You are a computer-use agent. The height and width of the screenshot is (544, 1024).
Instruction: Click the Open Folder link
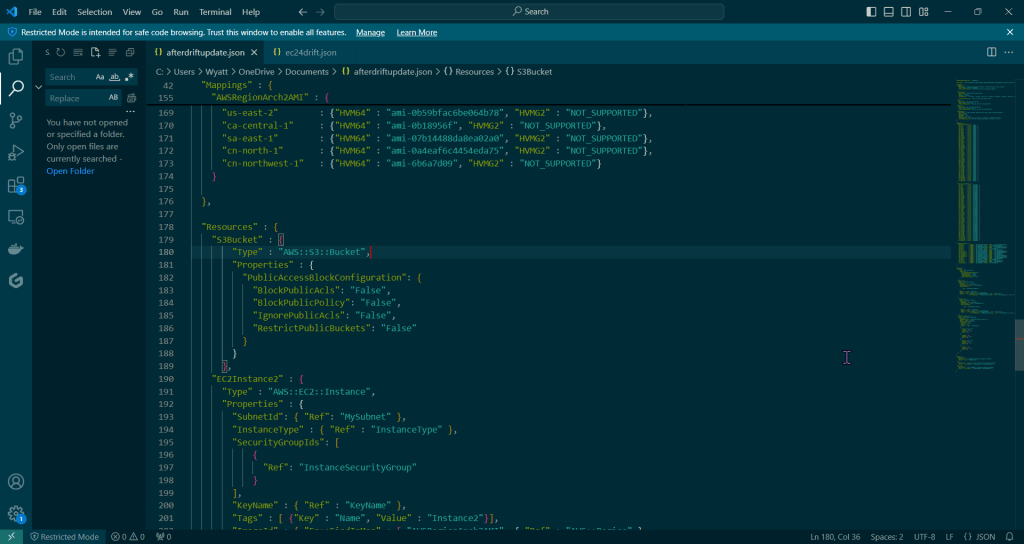[70, 171]
